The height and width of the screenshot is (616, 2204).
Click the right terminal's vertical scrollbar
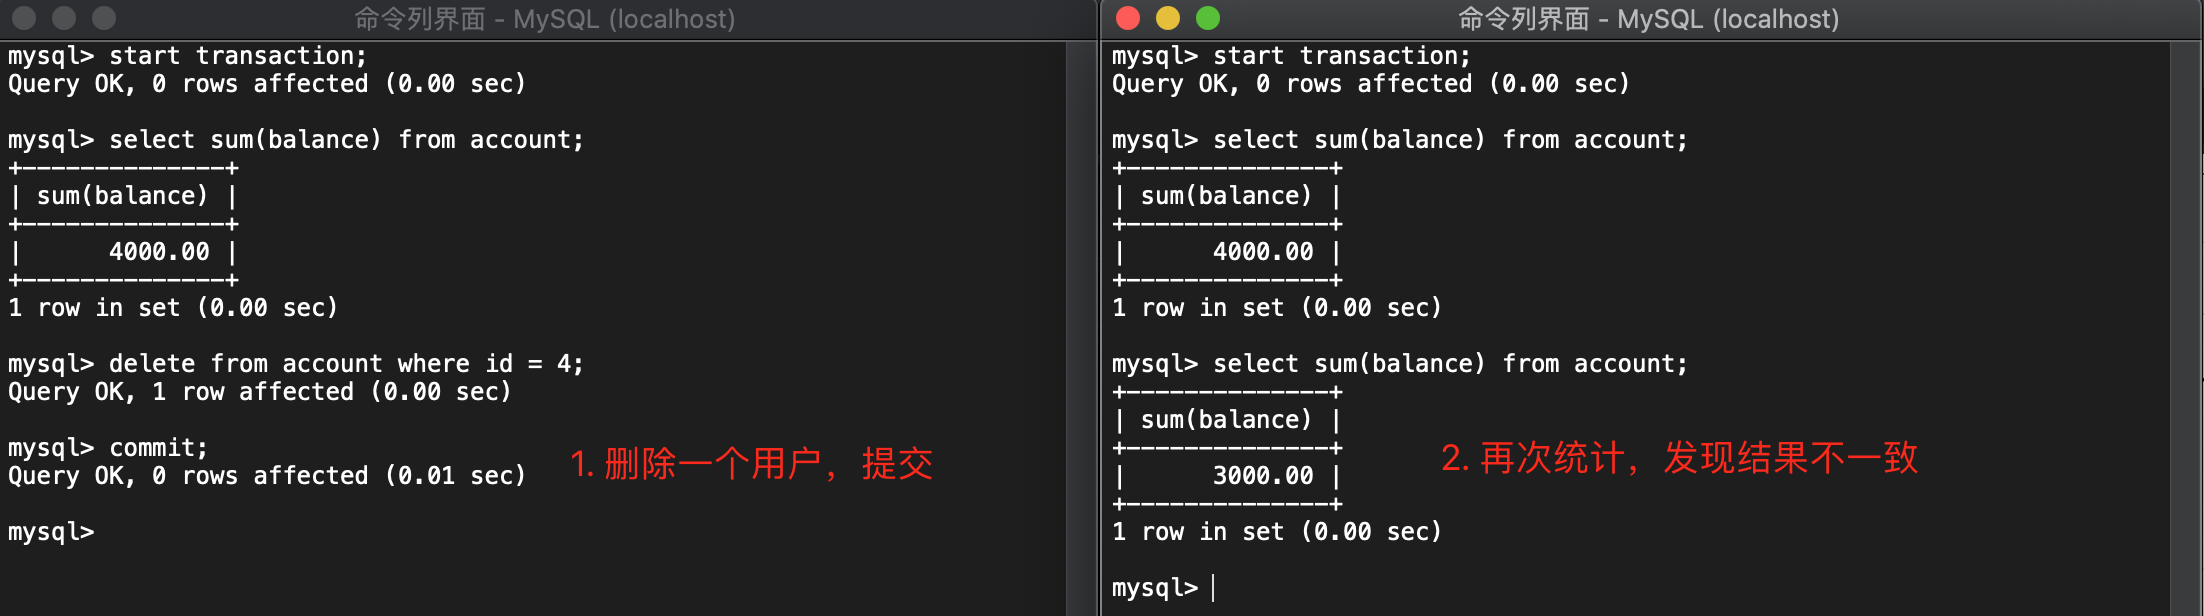click(2185, 328)
